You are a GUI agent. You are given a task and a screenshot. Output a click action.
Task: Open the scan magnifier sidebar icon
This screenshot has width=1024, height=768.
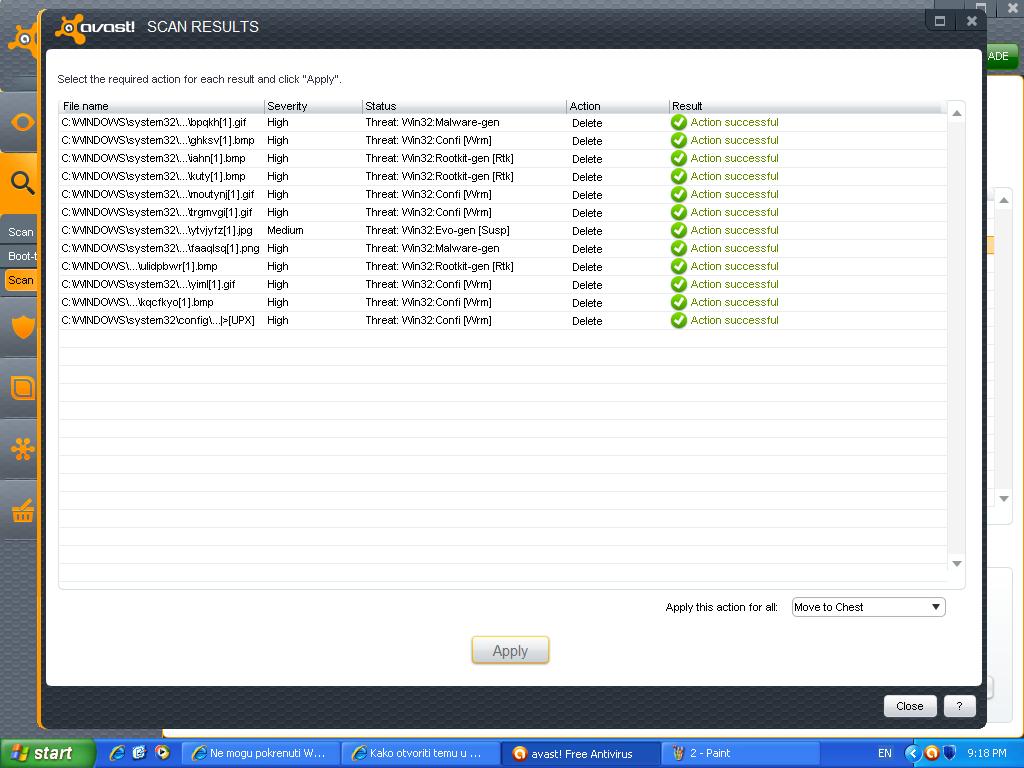(x=22, y=183)
